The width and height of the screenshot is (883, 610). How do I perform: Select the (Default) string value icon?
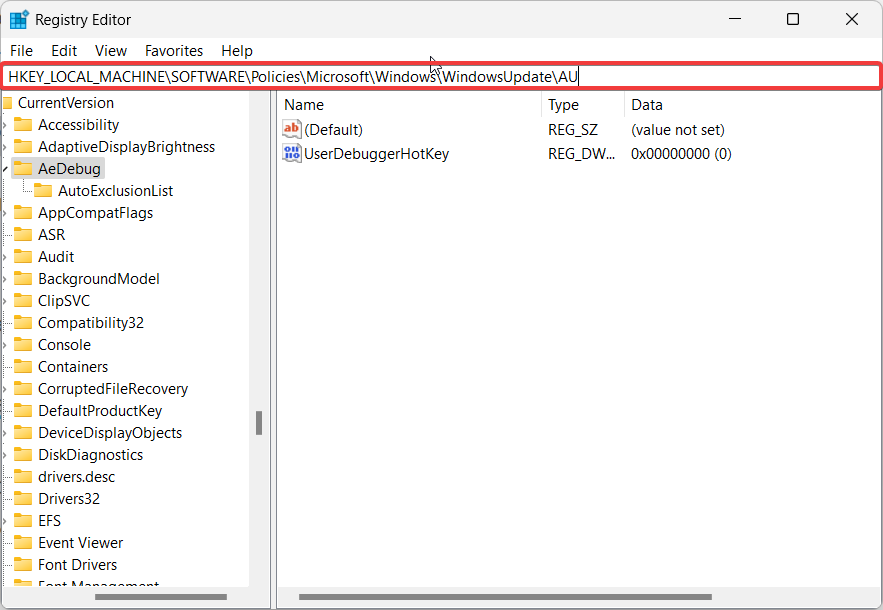coord(292,130)
